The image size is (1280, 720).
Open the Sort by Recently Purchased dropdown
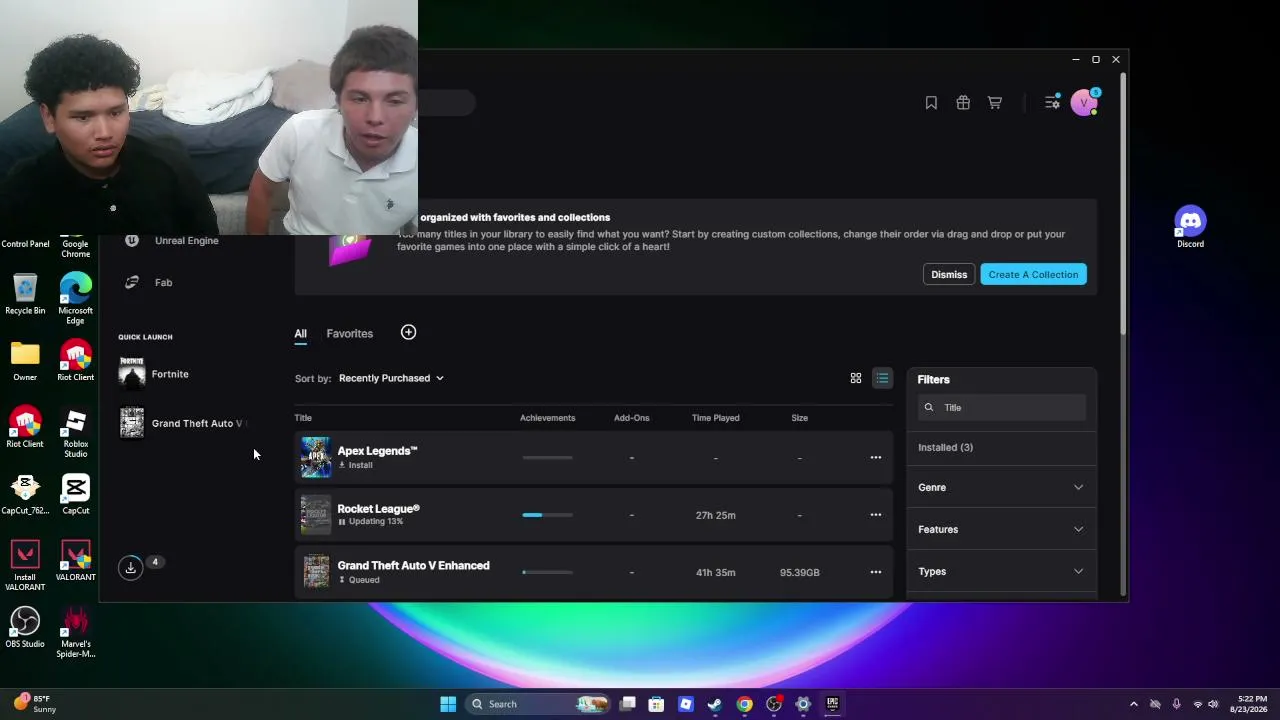pos(391,378)
